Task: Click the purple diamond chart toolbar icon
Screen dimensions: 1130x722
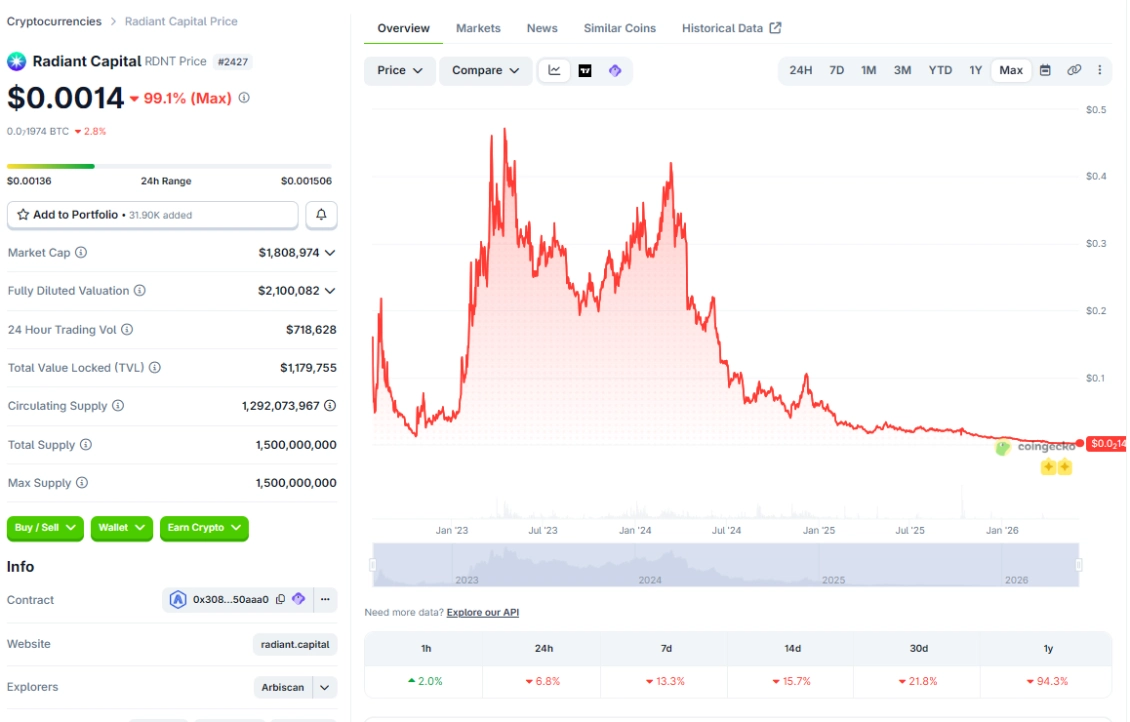Action: pos(615,71)
